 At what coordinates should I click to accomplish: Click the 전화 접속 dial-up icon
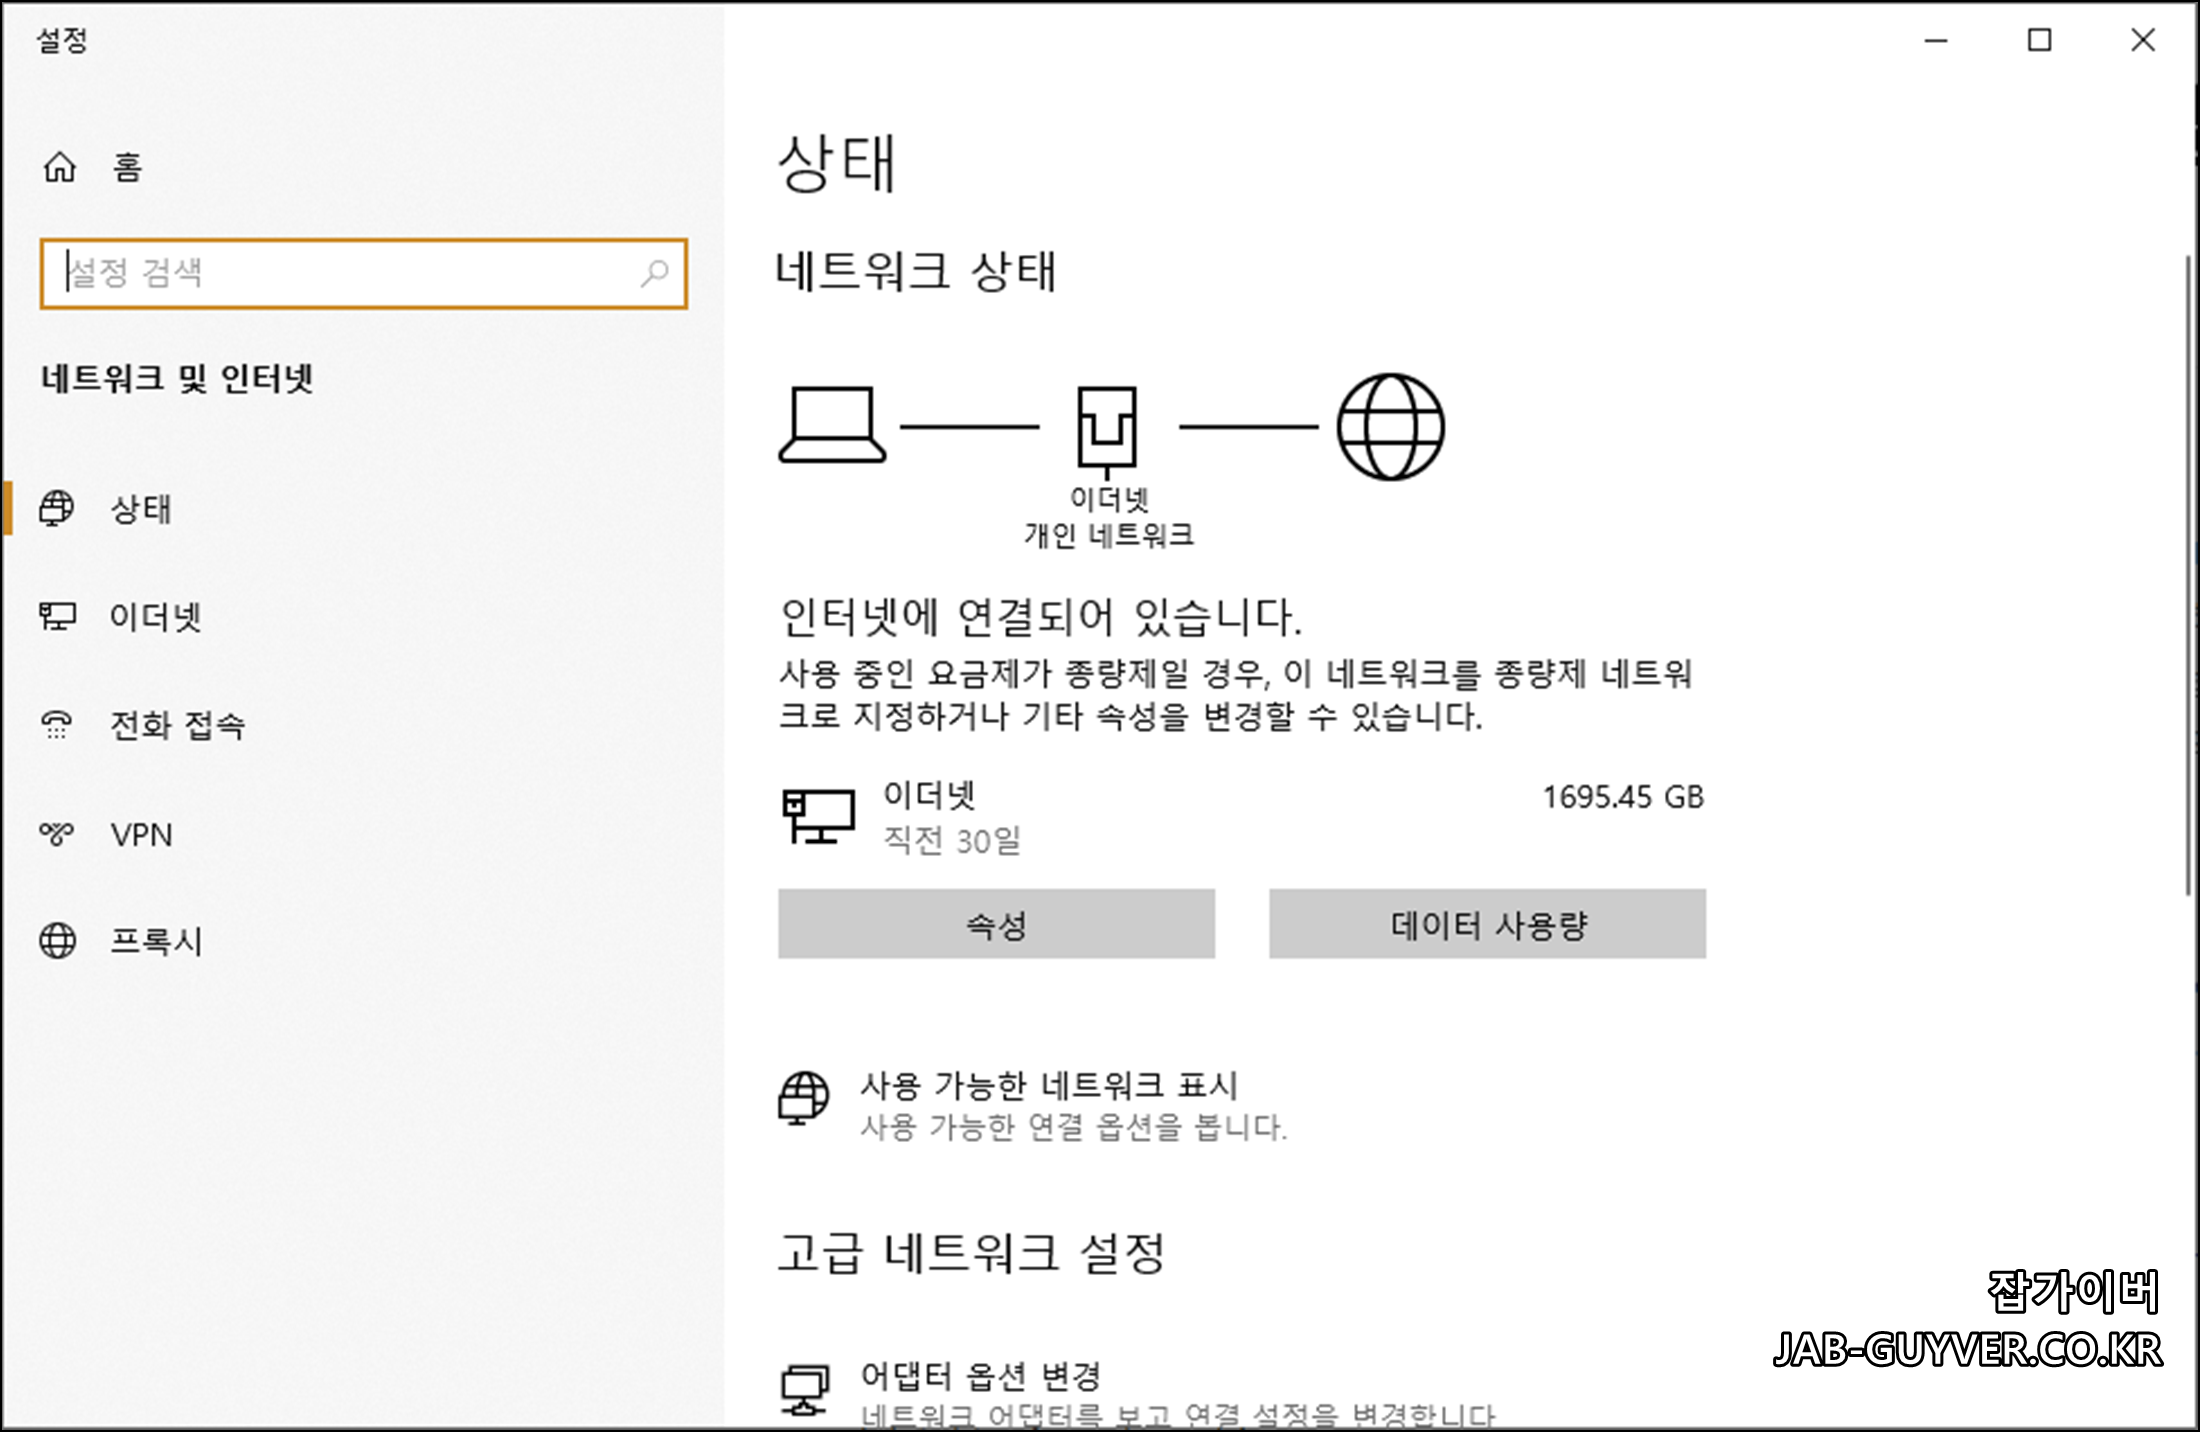57,724
